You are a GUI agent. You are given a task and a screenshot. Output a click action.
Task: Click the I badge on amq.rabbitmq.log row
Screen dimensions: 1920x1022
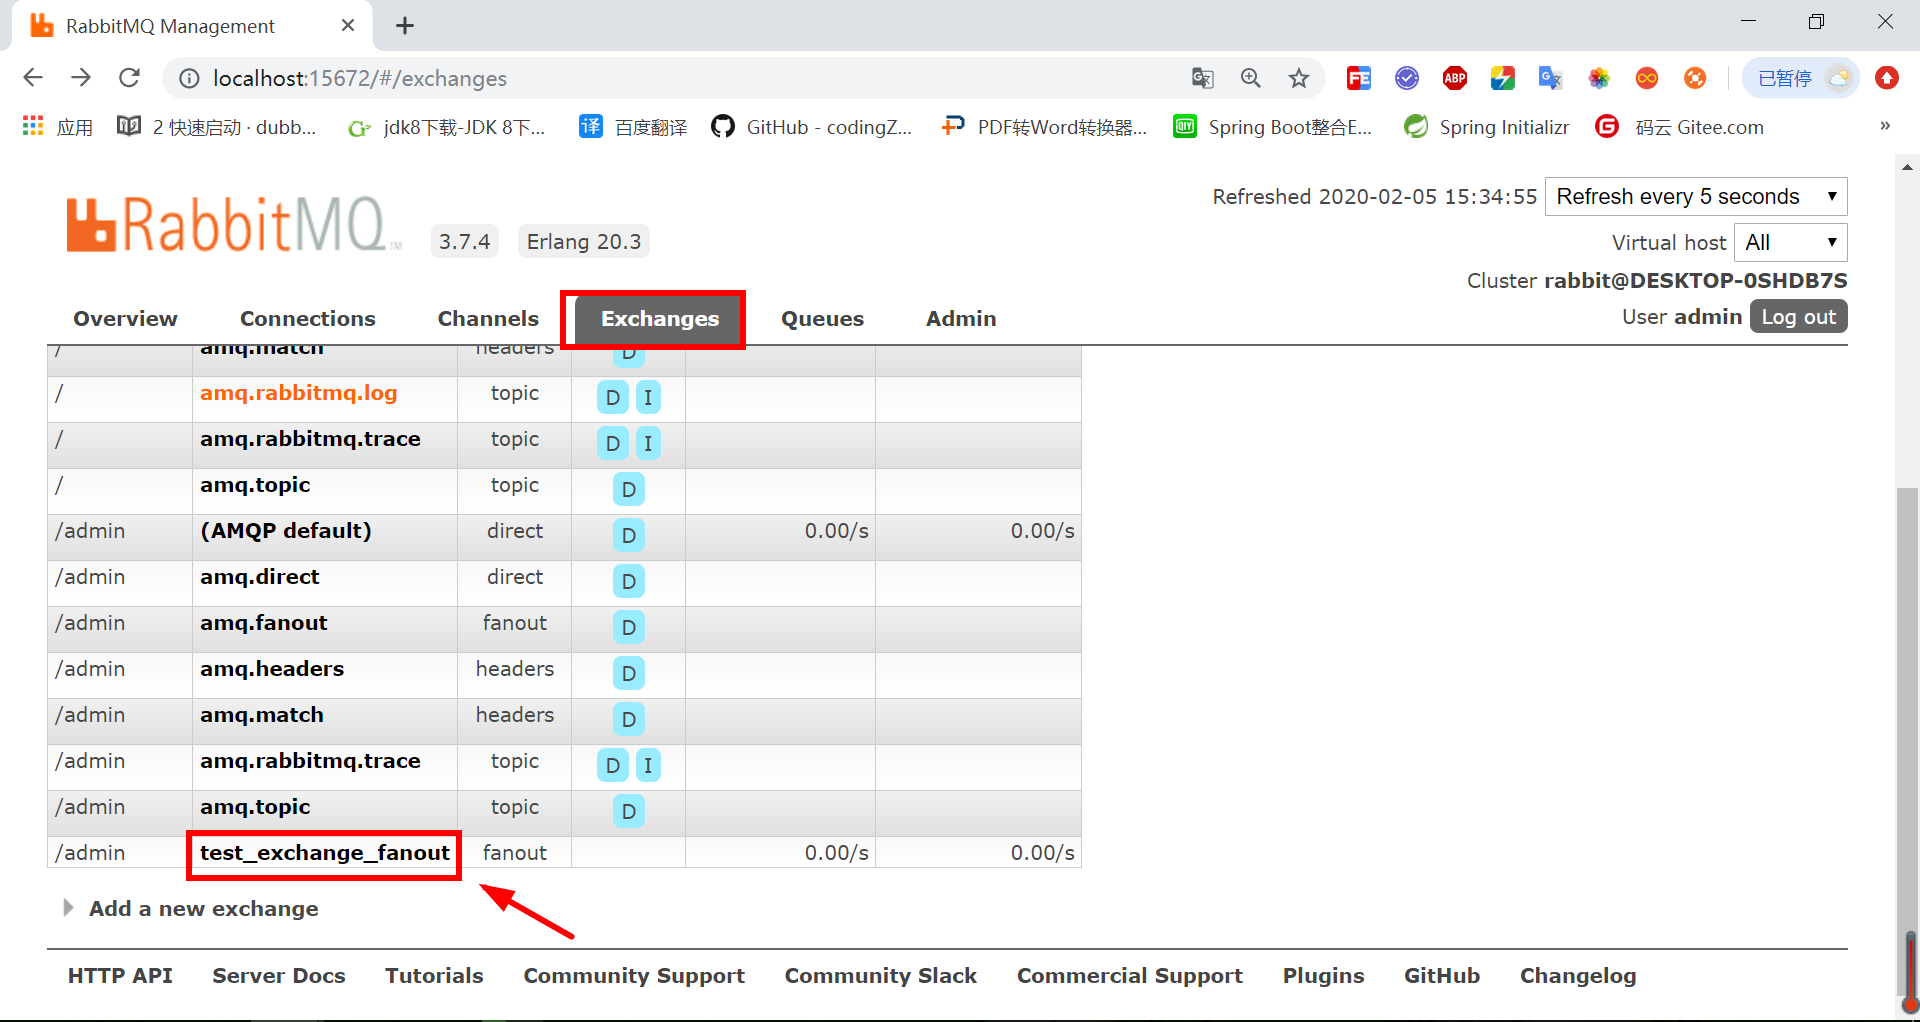pyautogui.click(x=648, y=397)
